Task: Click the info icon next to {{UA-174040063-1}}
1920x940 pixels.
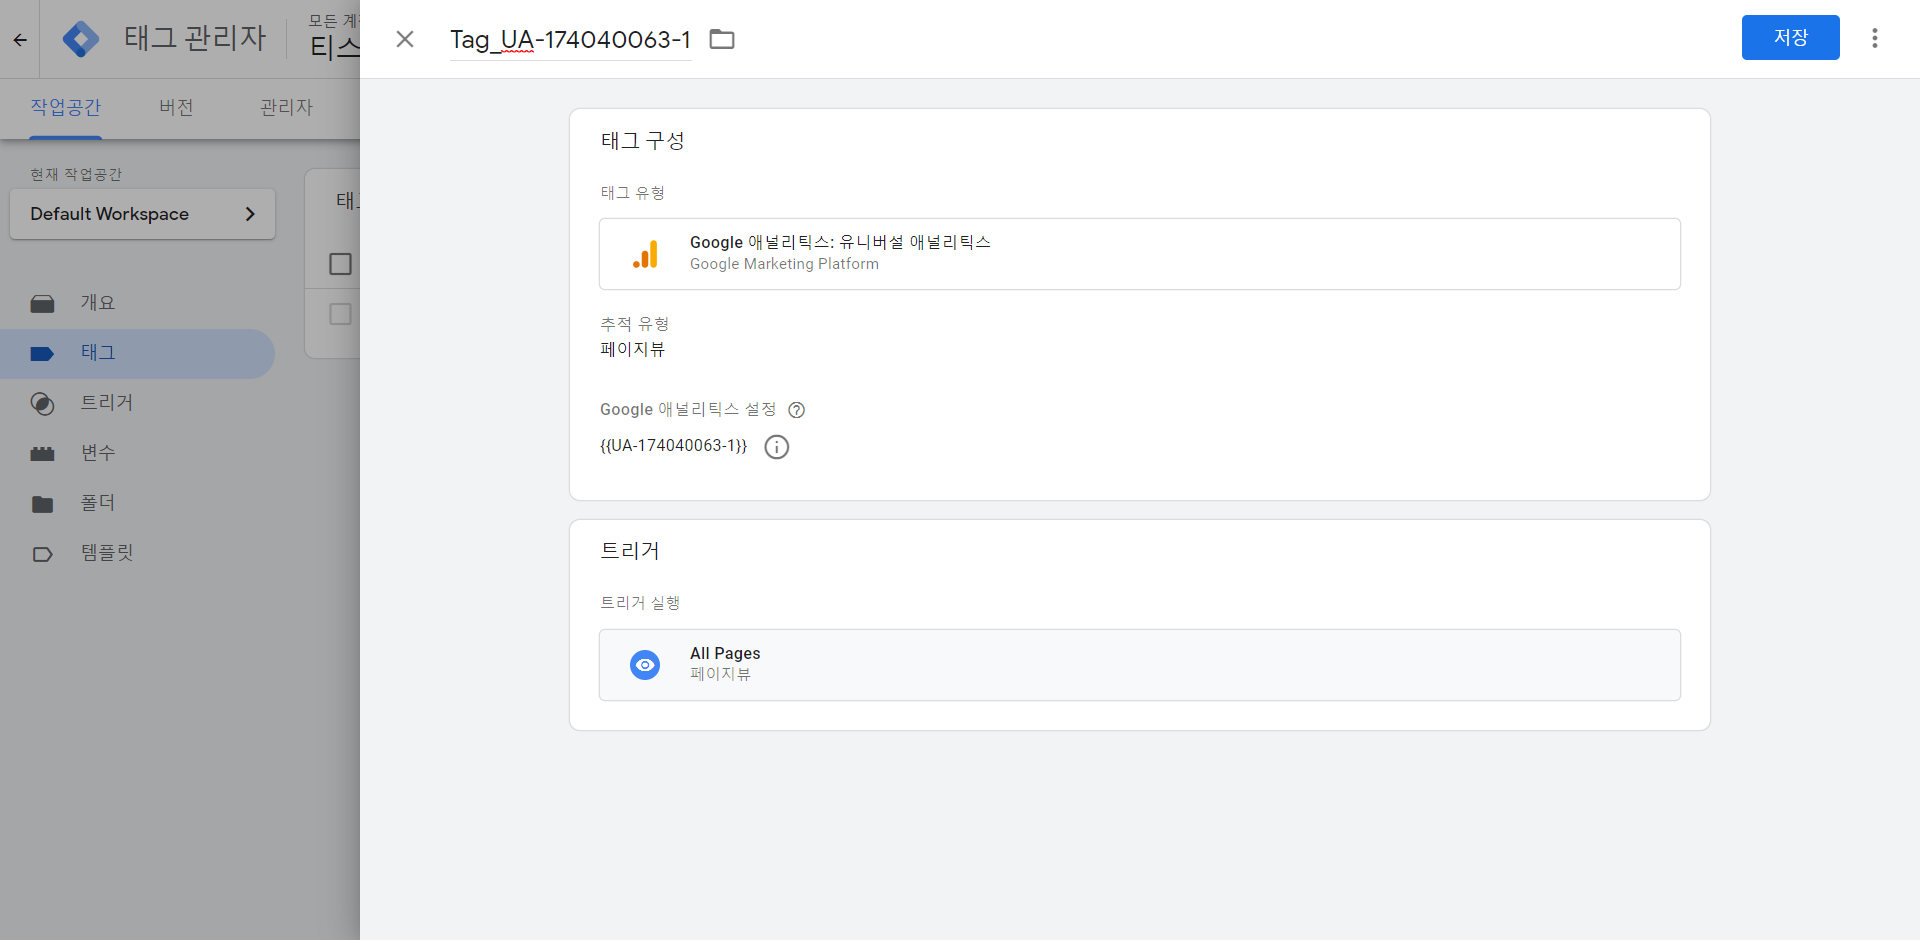Action: 777,447
